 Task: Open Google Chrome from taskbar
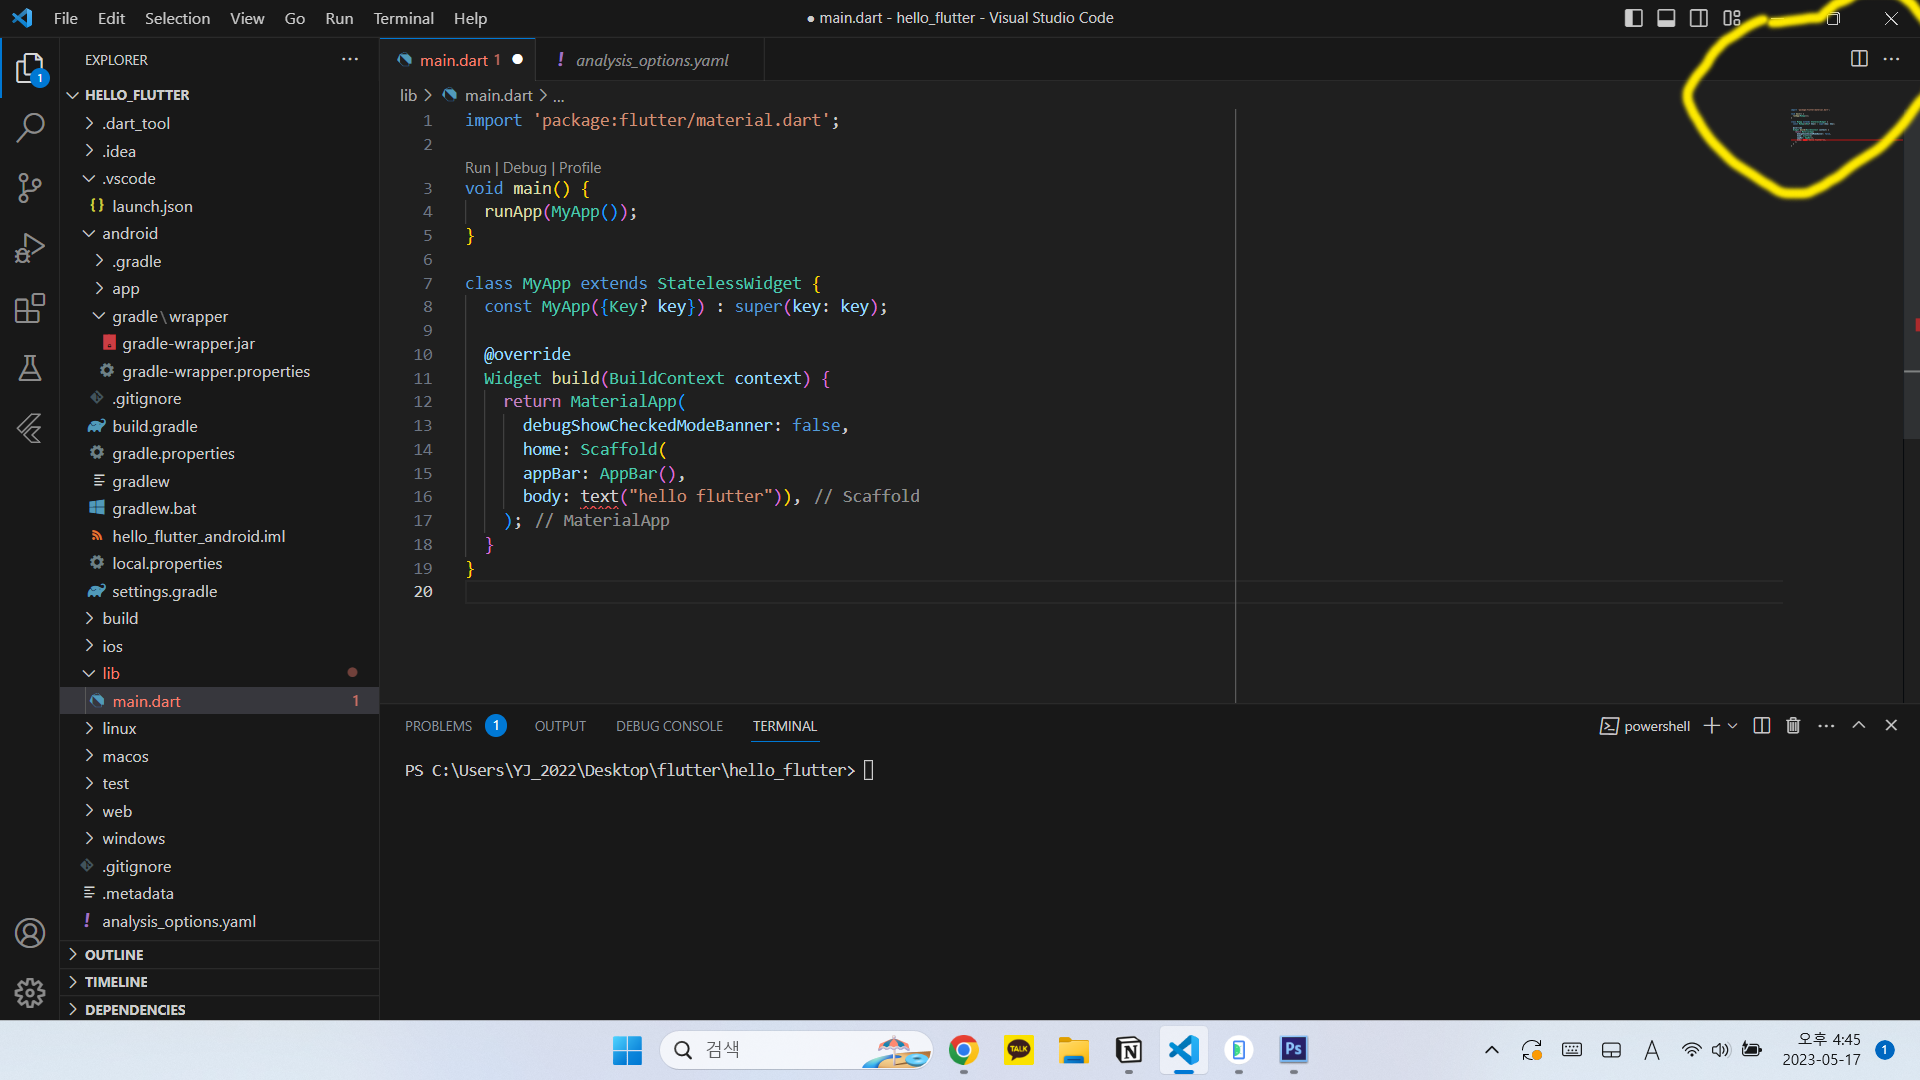point(964,1050)
